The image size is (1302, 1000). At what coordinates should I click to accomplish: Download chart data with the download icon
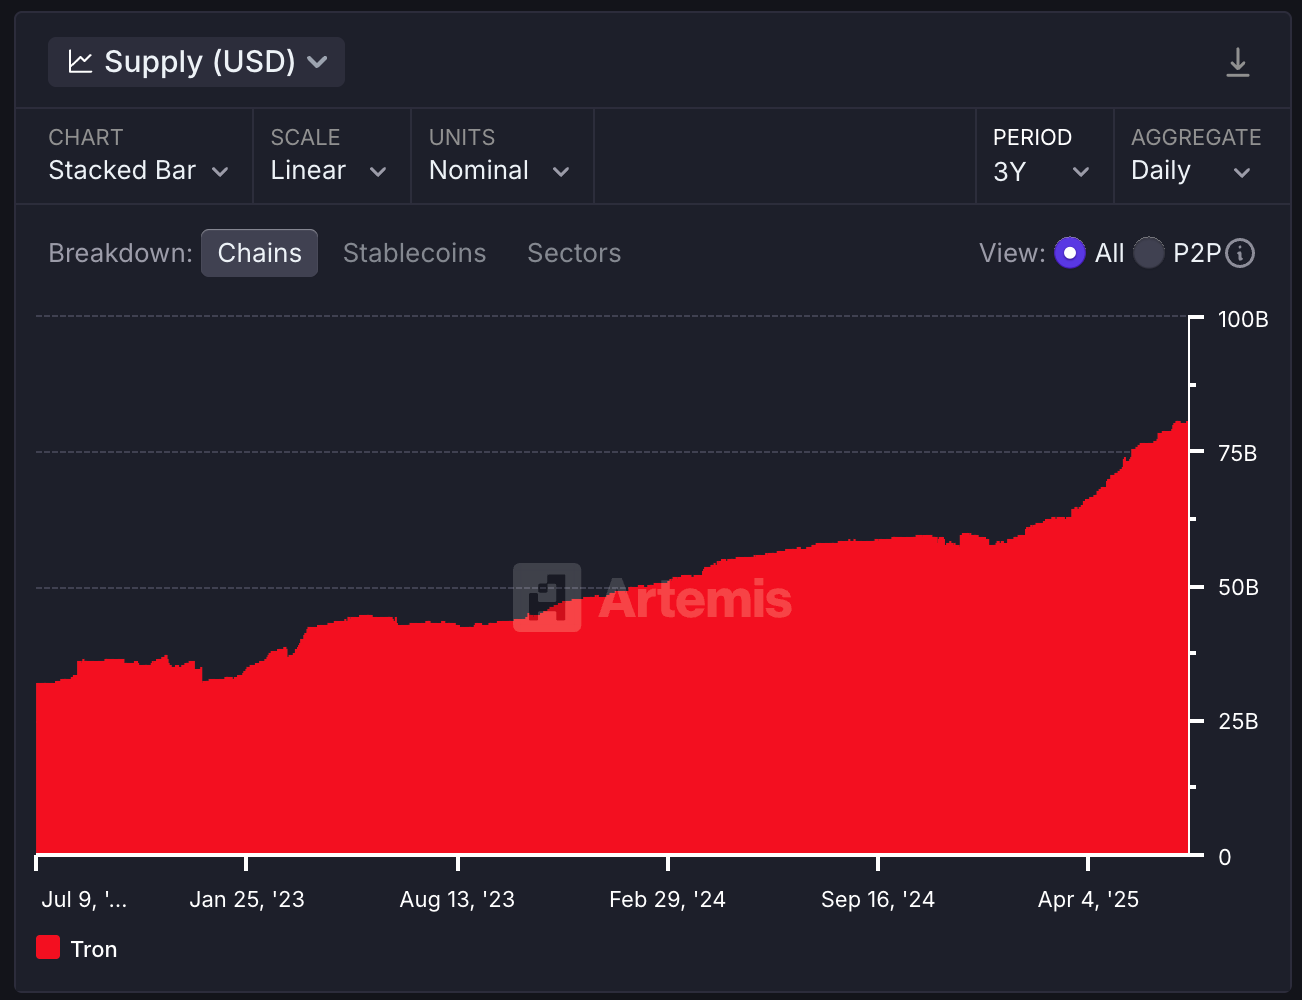(1238, 63)
